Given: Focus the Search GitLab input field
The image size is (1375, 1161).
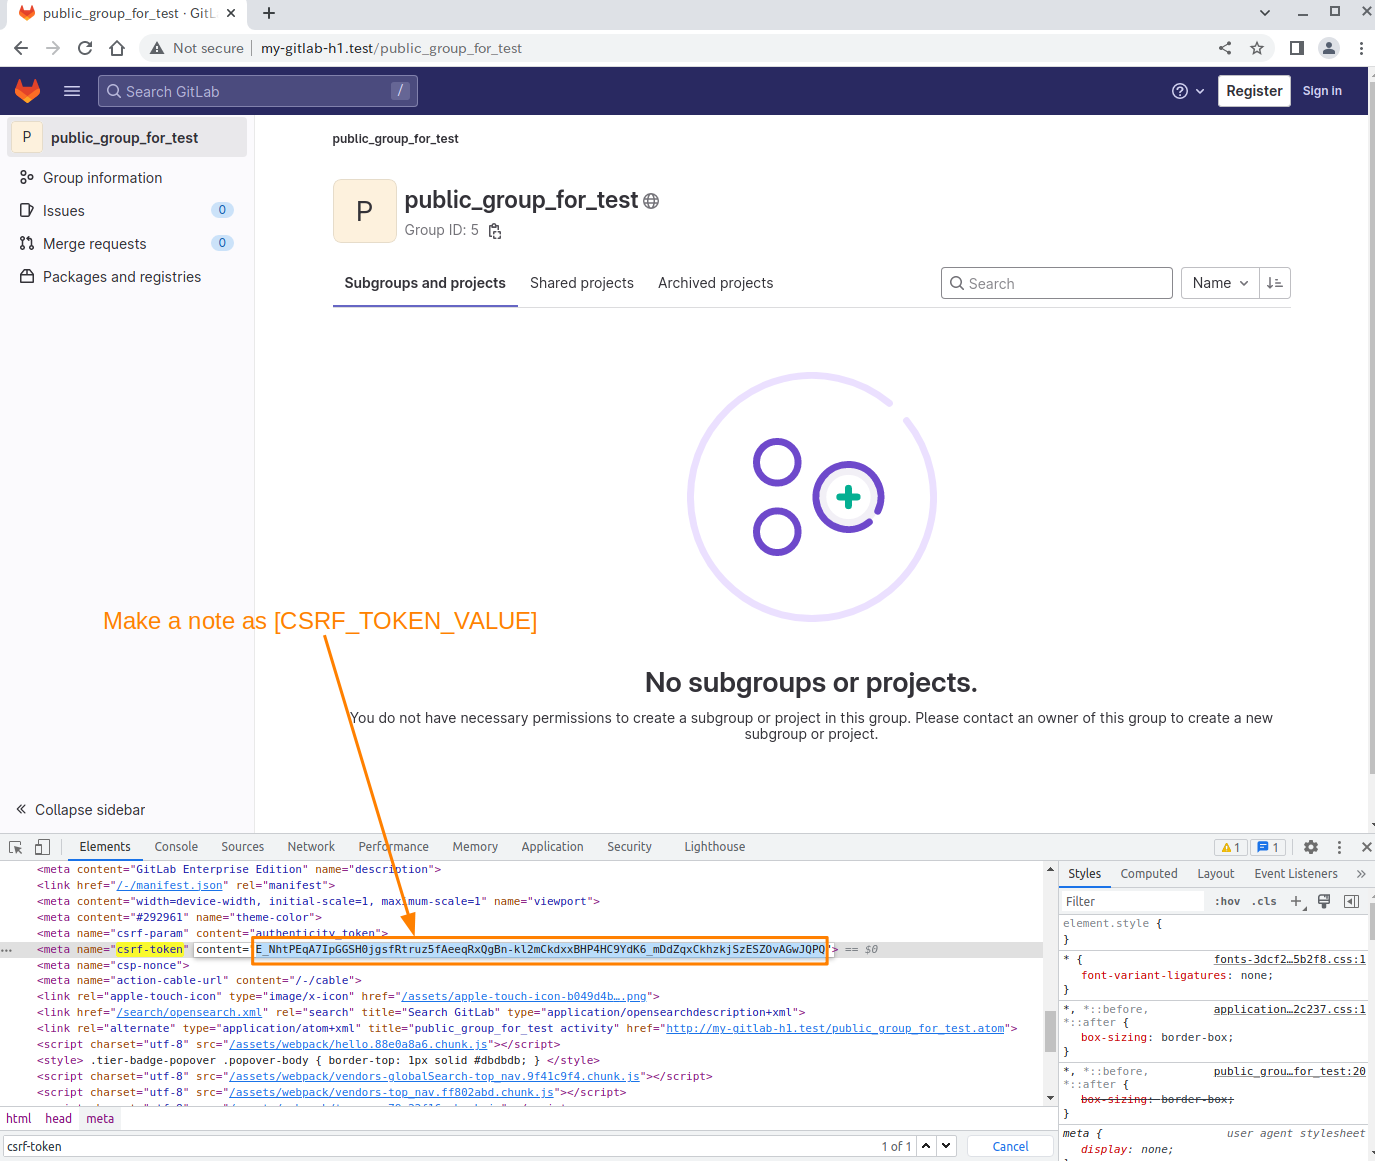Looking at the screenshot, I should click(257, 91).
